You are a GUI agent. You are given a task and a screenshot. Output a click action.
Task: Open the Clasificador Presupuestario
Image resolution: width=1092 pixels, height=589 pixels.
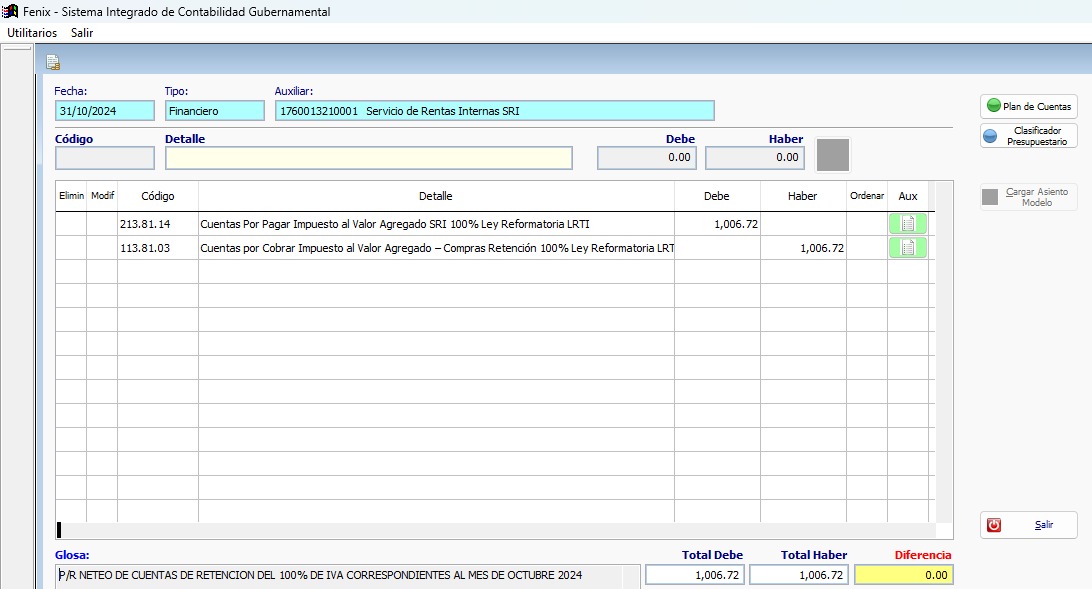[x=1028, y=136]
